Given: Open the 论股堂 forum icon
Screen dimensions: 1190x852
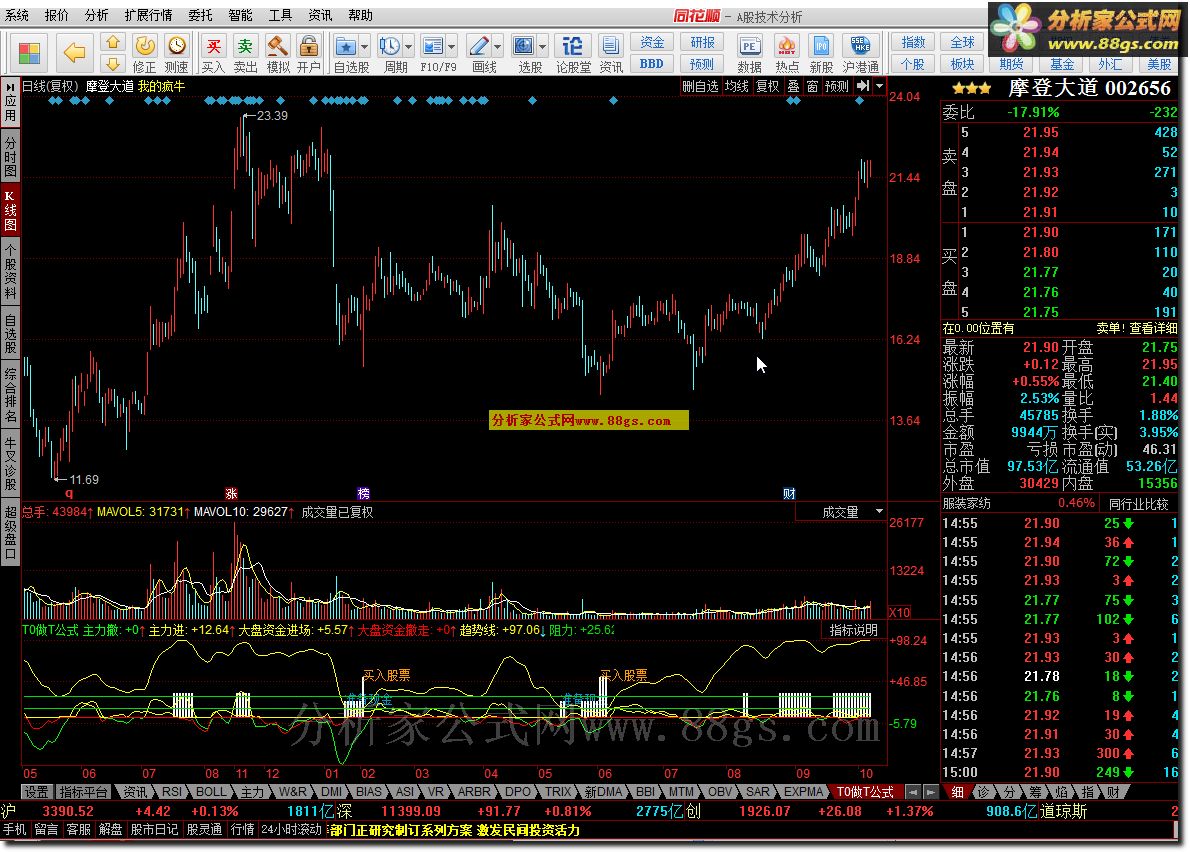Looking at the screenshot, I should click(x=573, y=53).
